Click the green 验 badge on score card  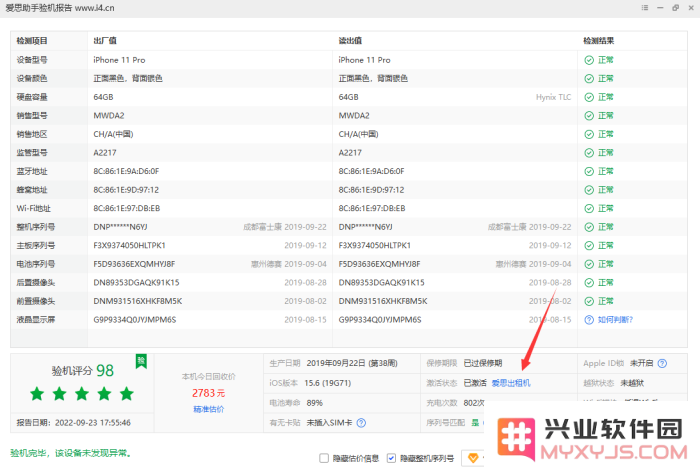pos(141,361)
